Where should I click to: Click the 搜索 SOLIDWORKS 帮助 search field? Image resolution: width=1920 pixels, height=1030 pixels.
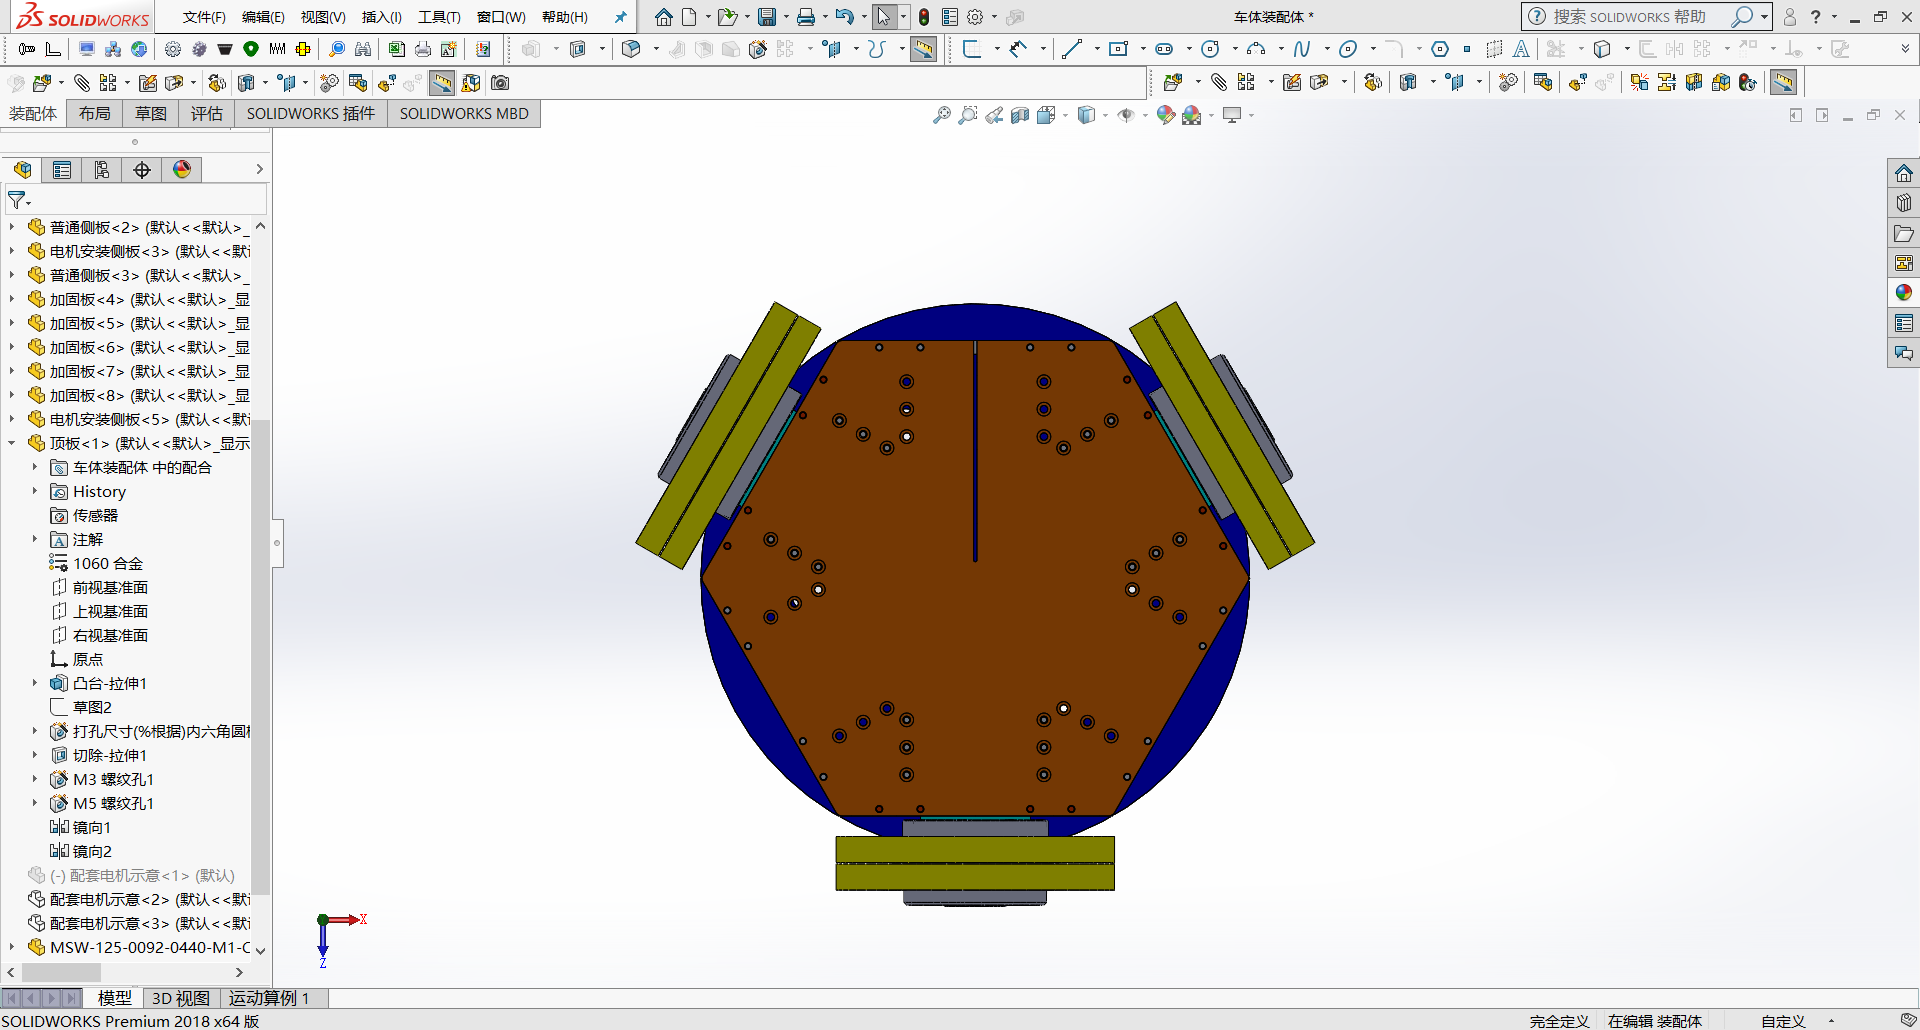pyautogui.click(x=1630, y=17)
